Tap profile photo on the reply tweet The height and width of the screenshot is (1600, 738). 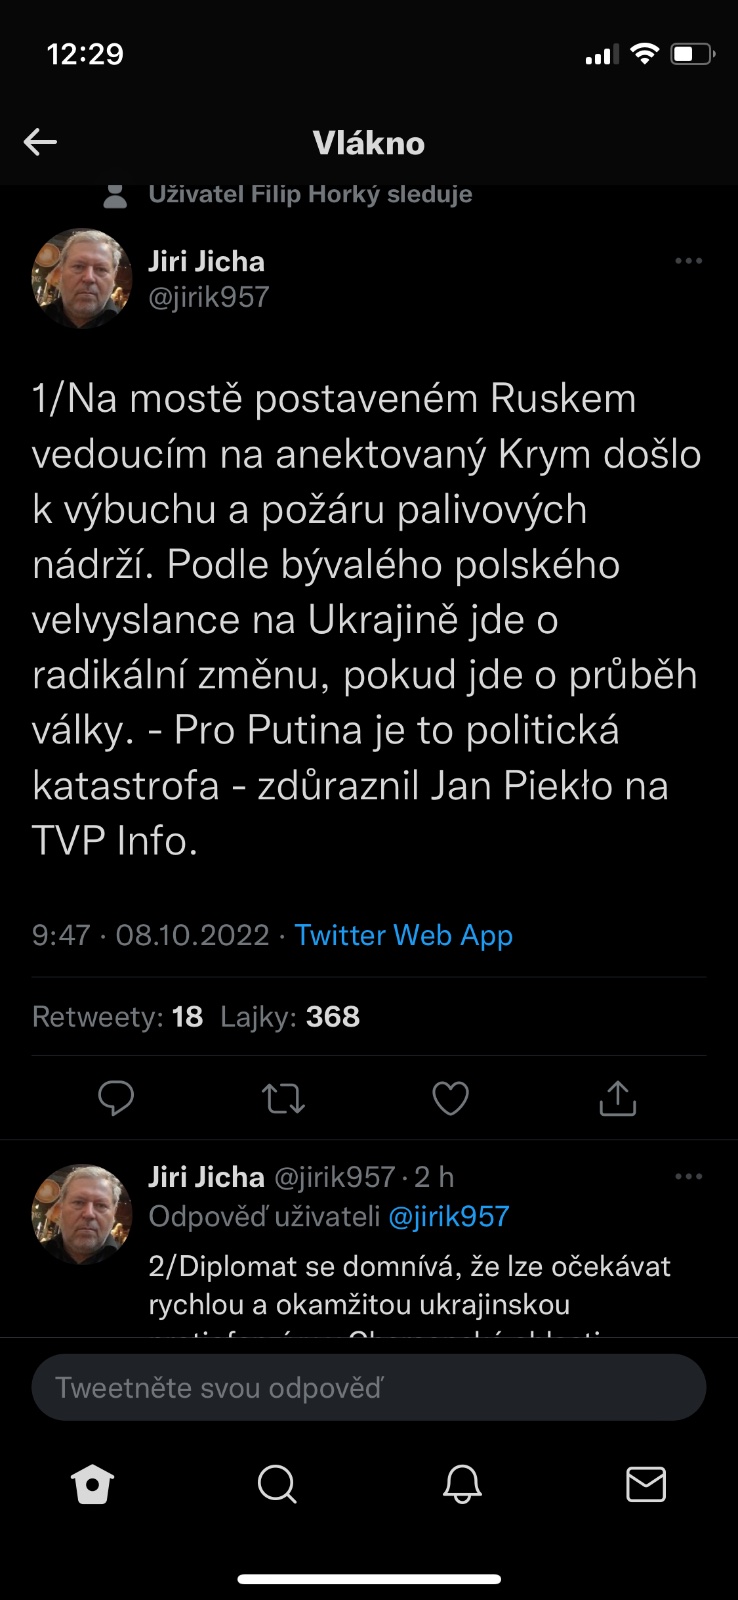point(82,1214)
